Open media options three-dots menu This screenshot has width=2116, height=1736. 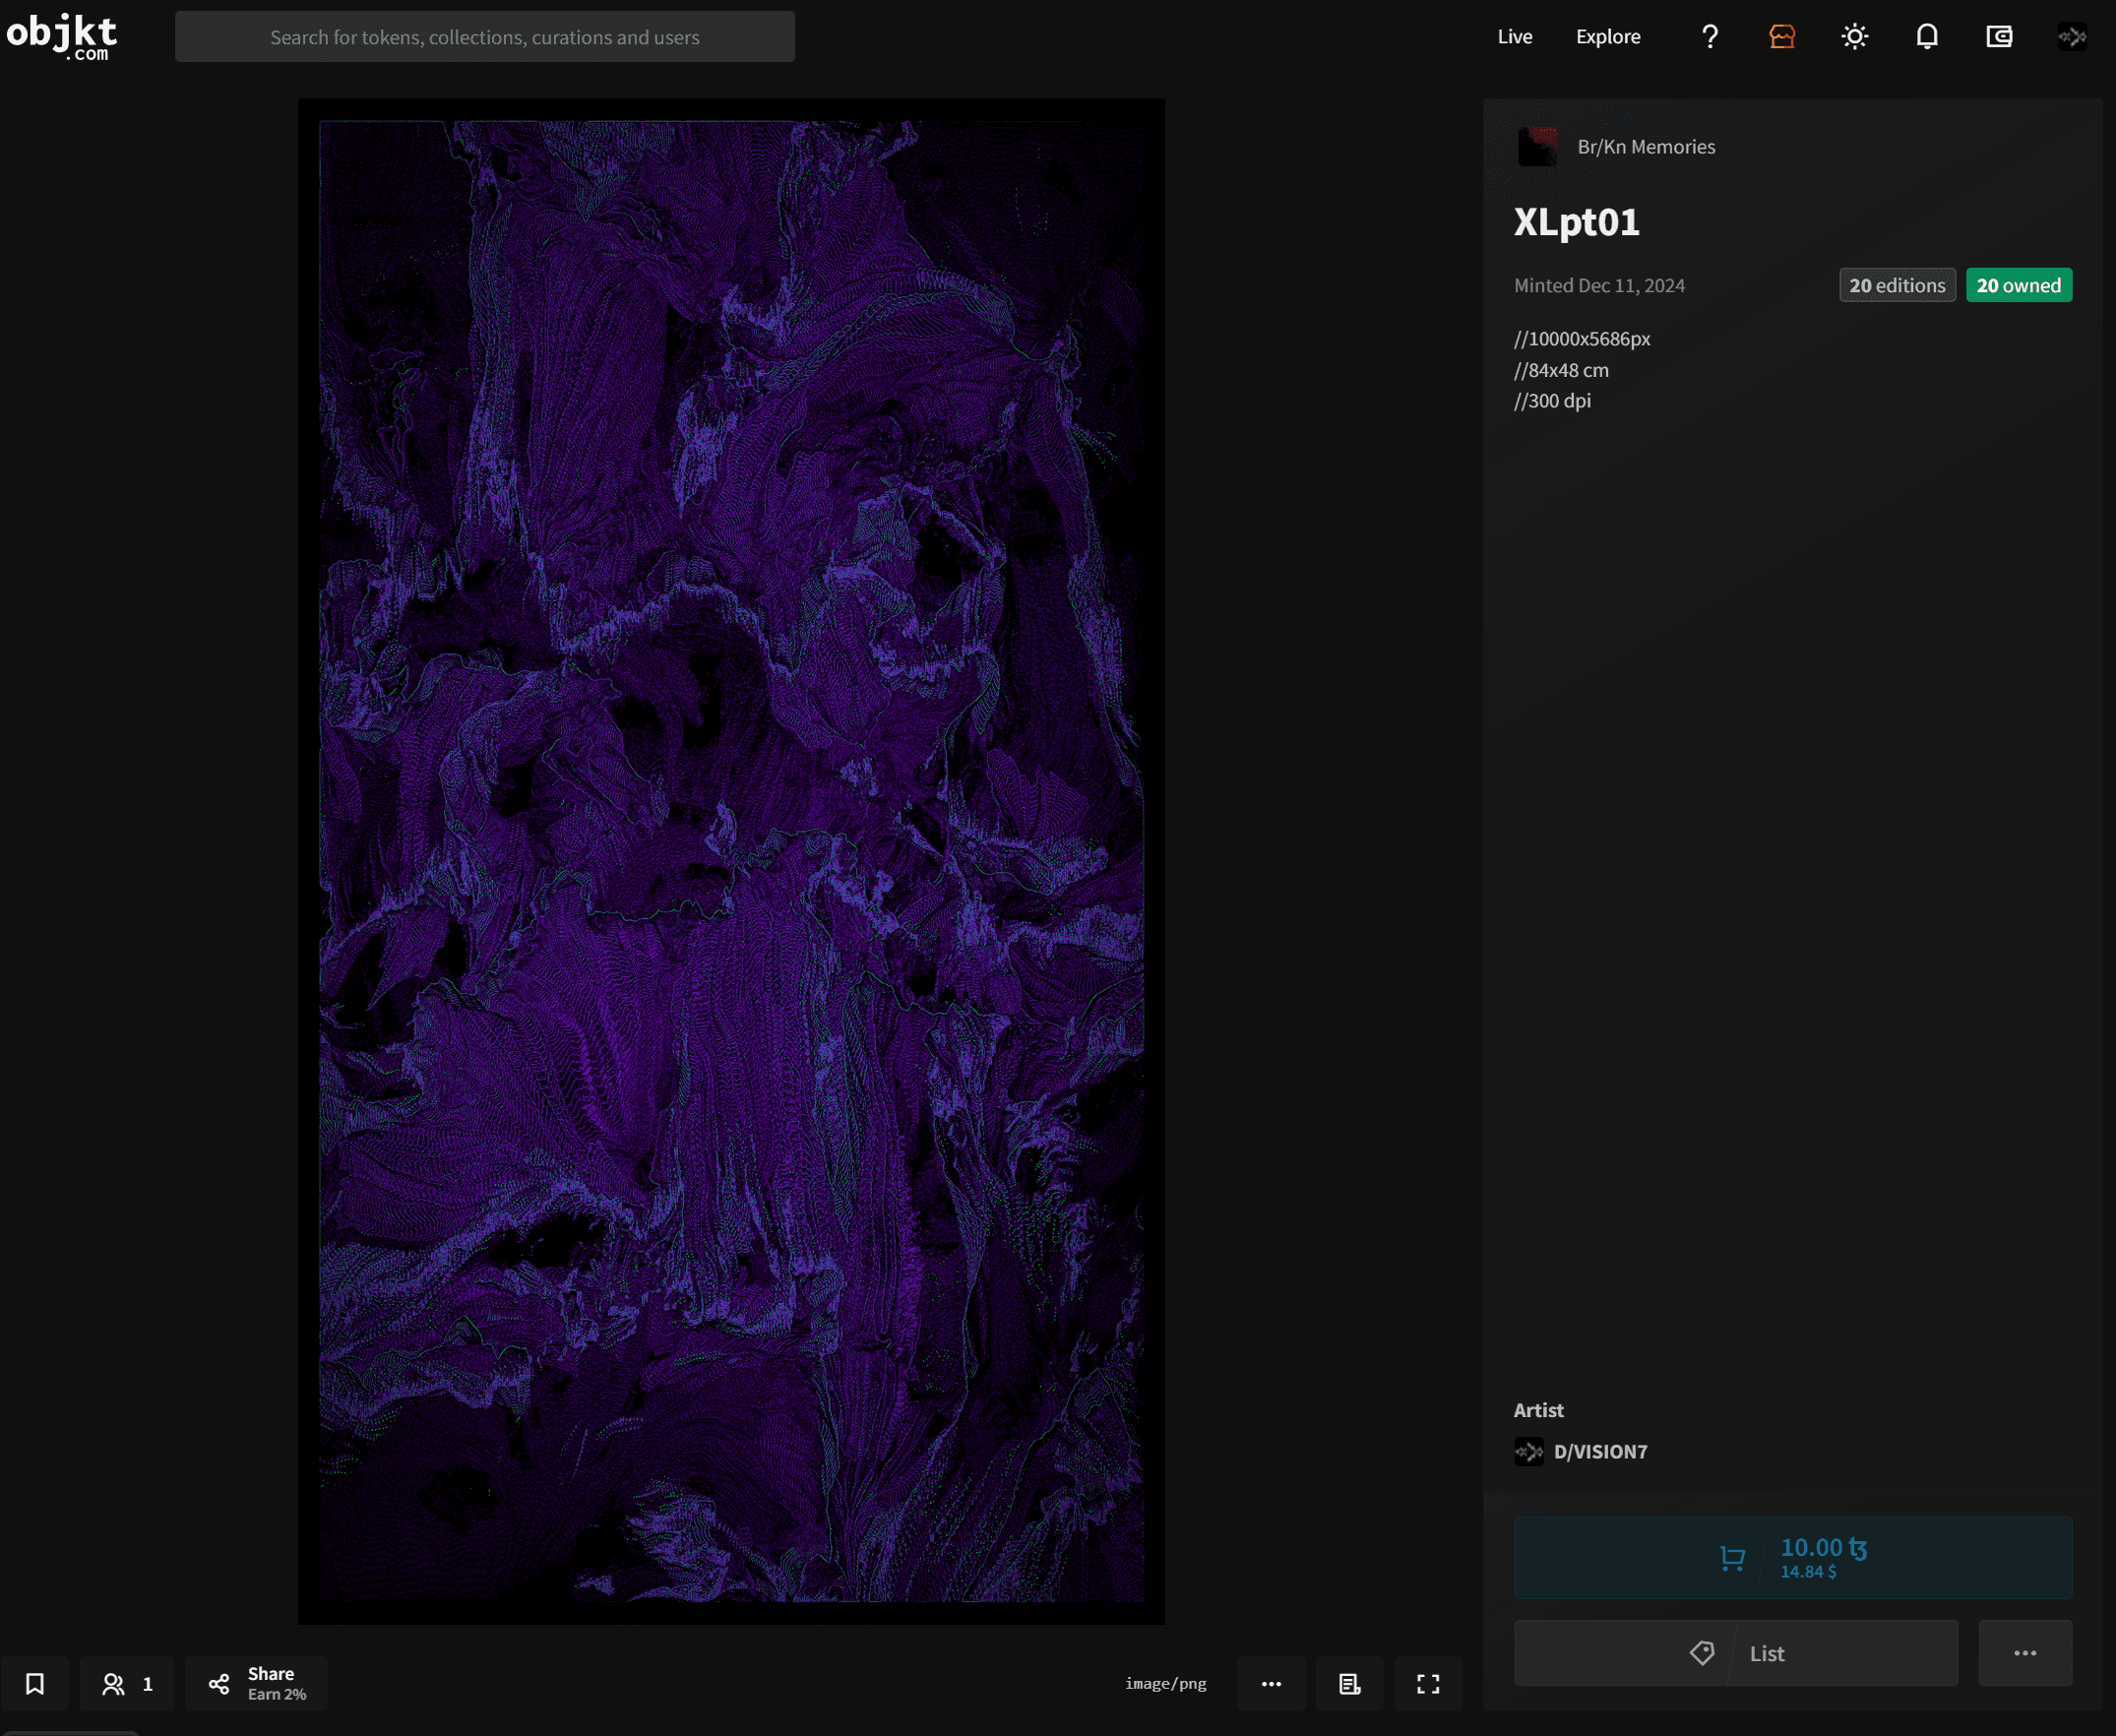pos(1271,1684)
